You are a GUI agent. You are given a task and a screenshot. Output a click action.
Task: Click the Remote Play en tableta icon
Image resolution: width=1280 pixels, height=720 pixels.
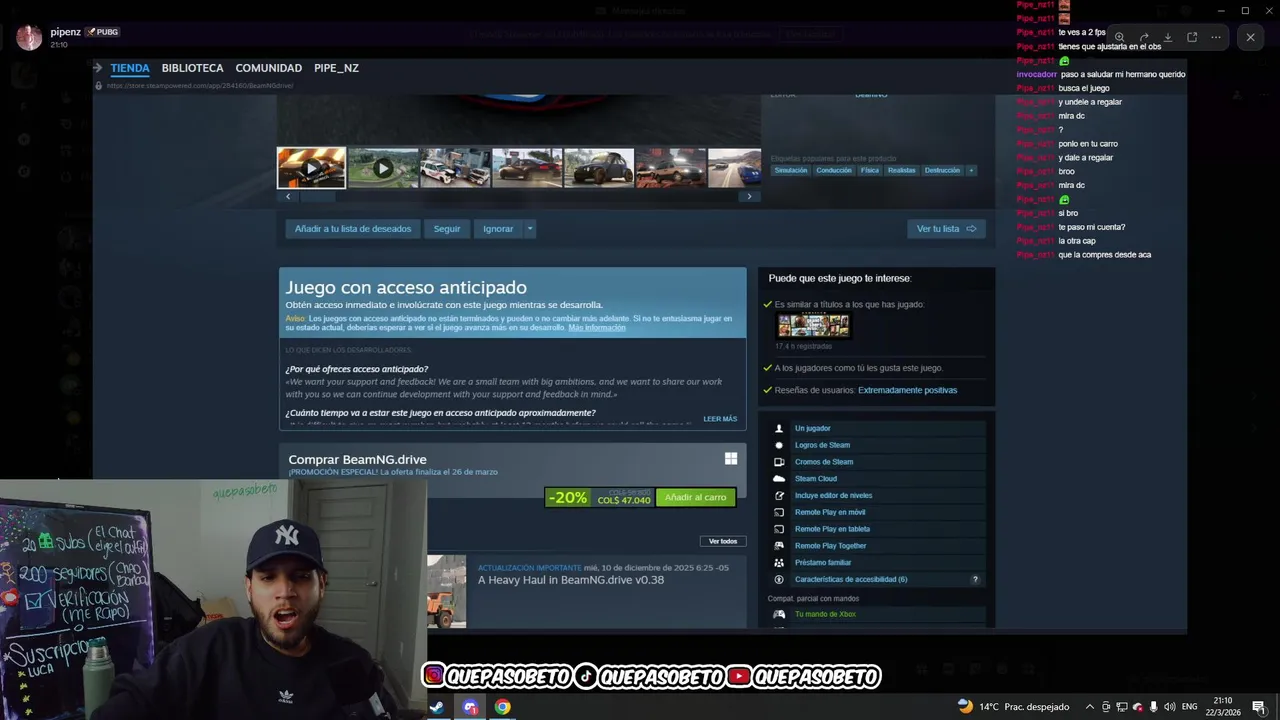[779, 529]
